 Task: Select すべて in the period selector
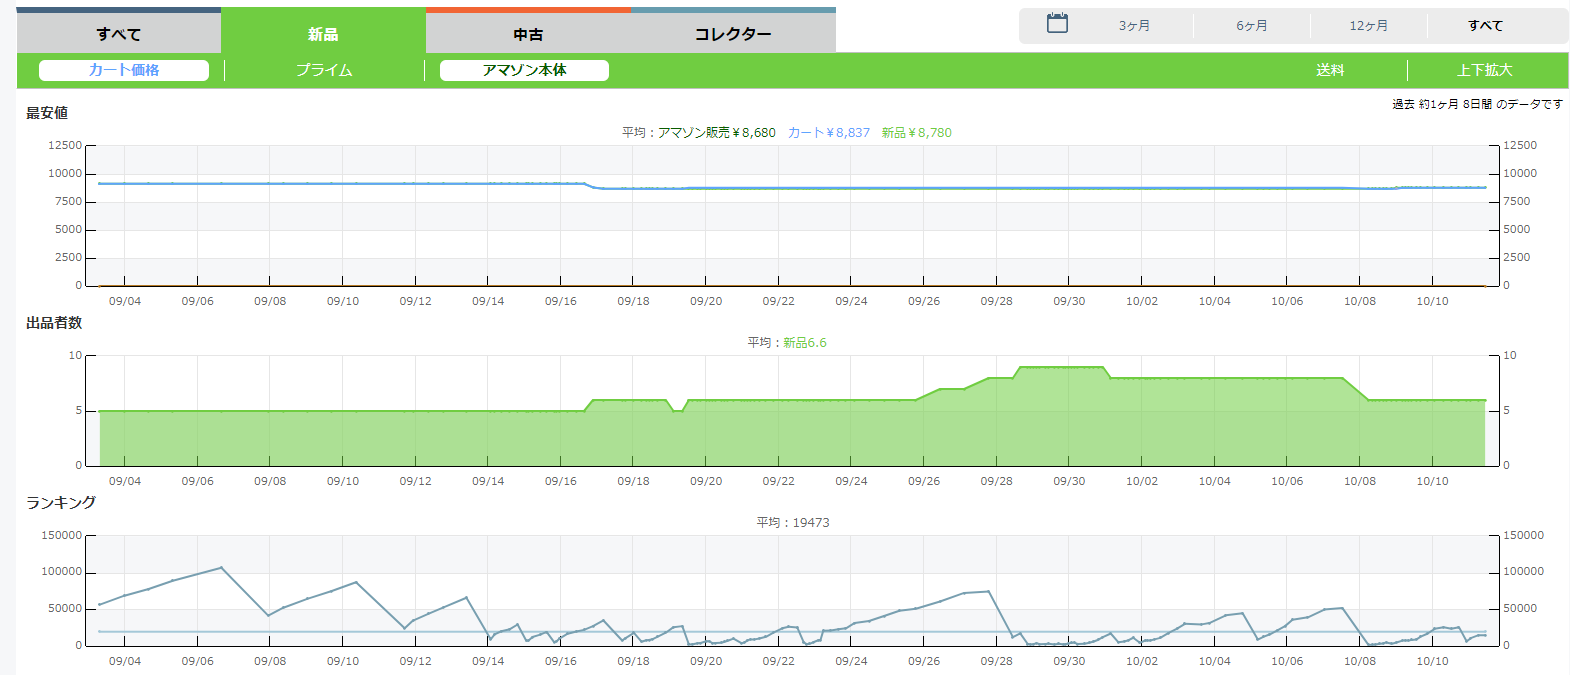(1485, 26)
